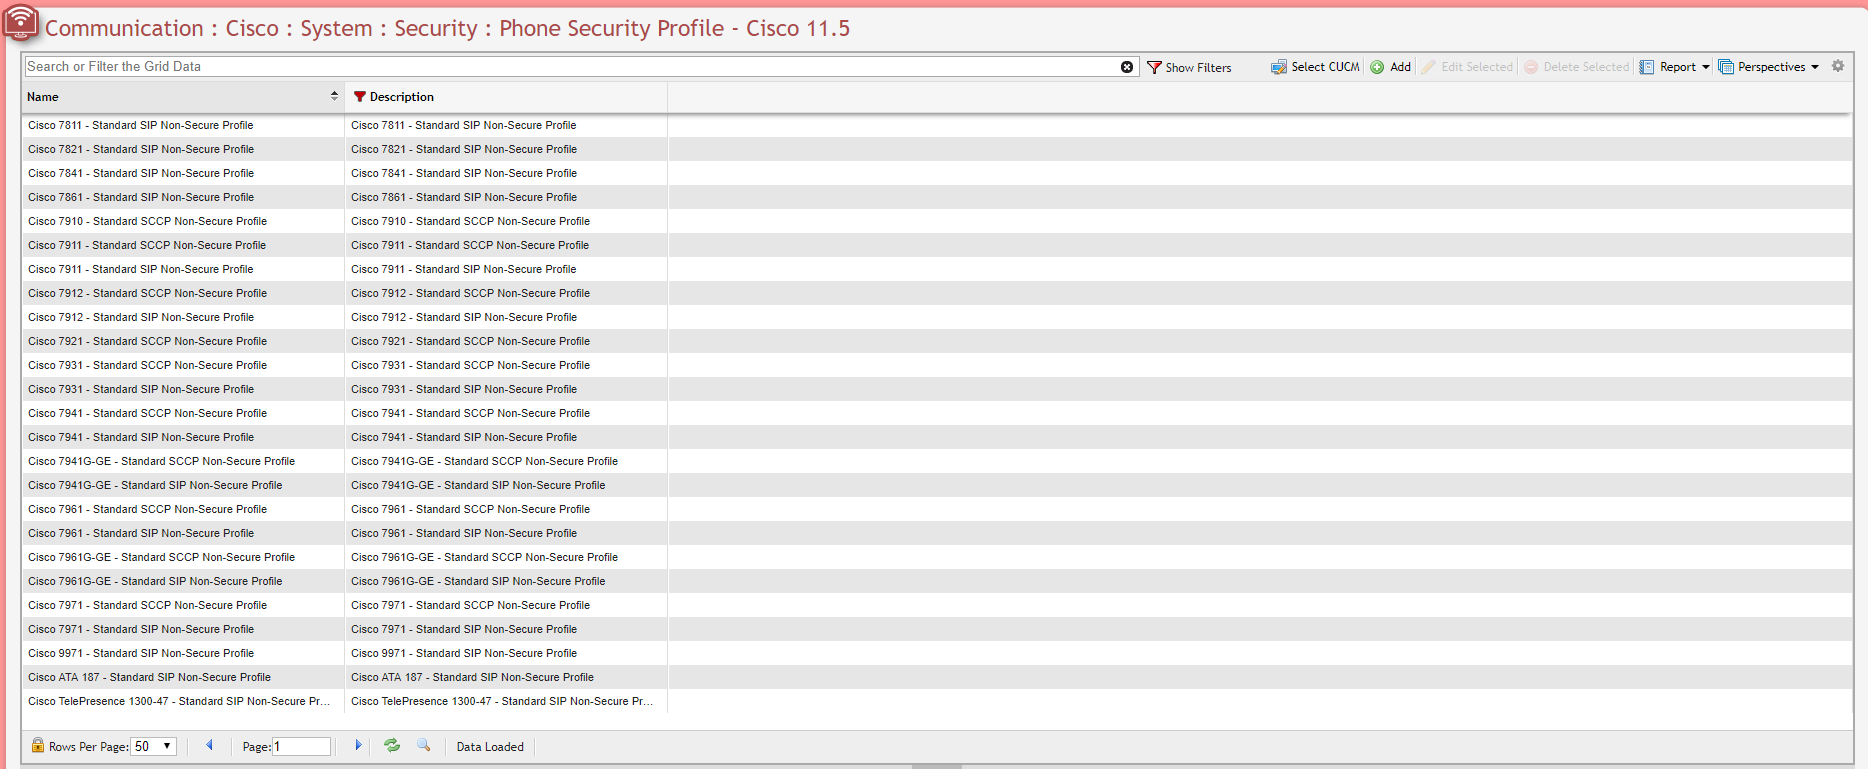Sort by the Name column header
Viewport: 1868px width, 769px height.
[x=180, y=97]
